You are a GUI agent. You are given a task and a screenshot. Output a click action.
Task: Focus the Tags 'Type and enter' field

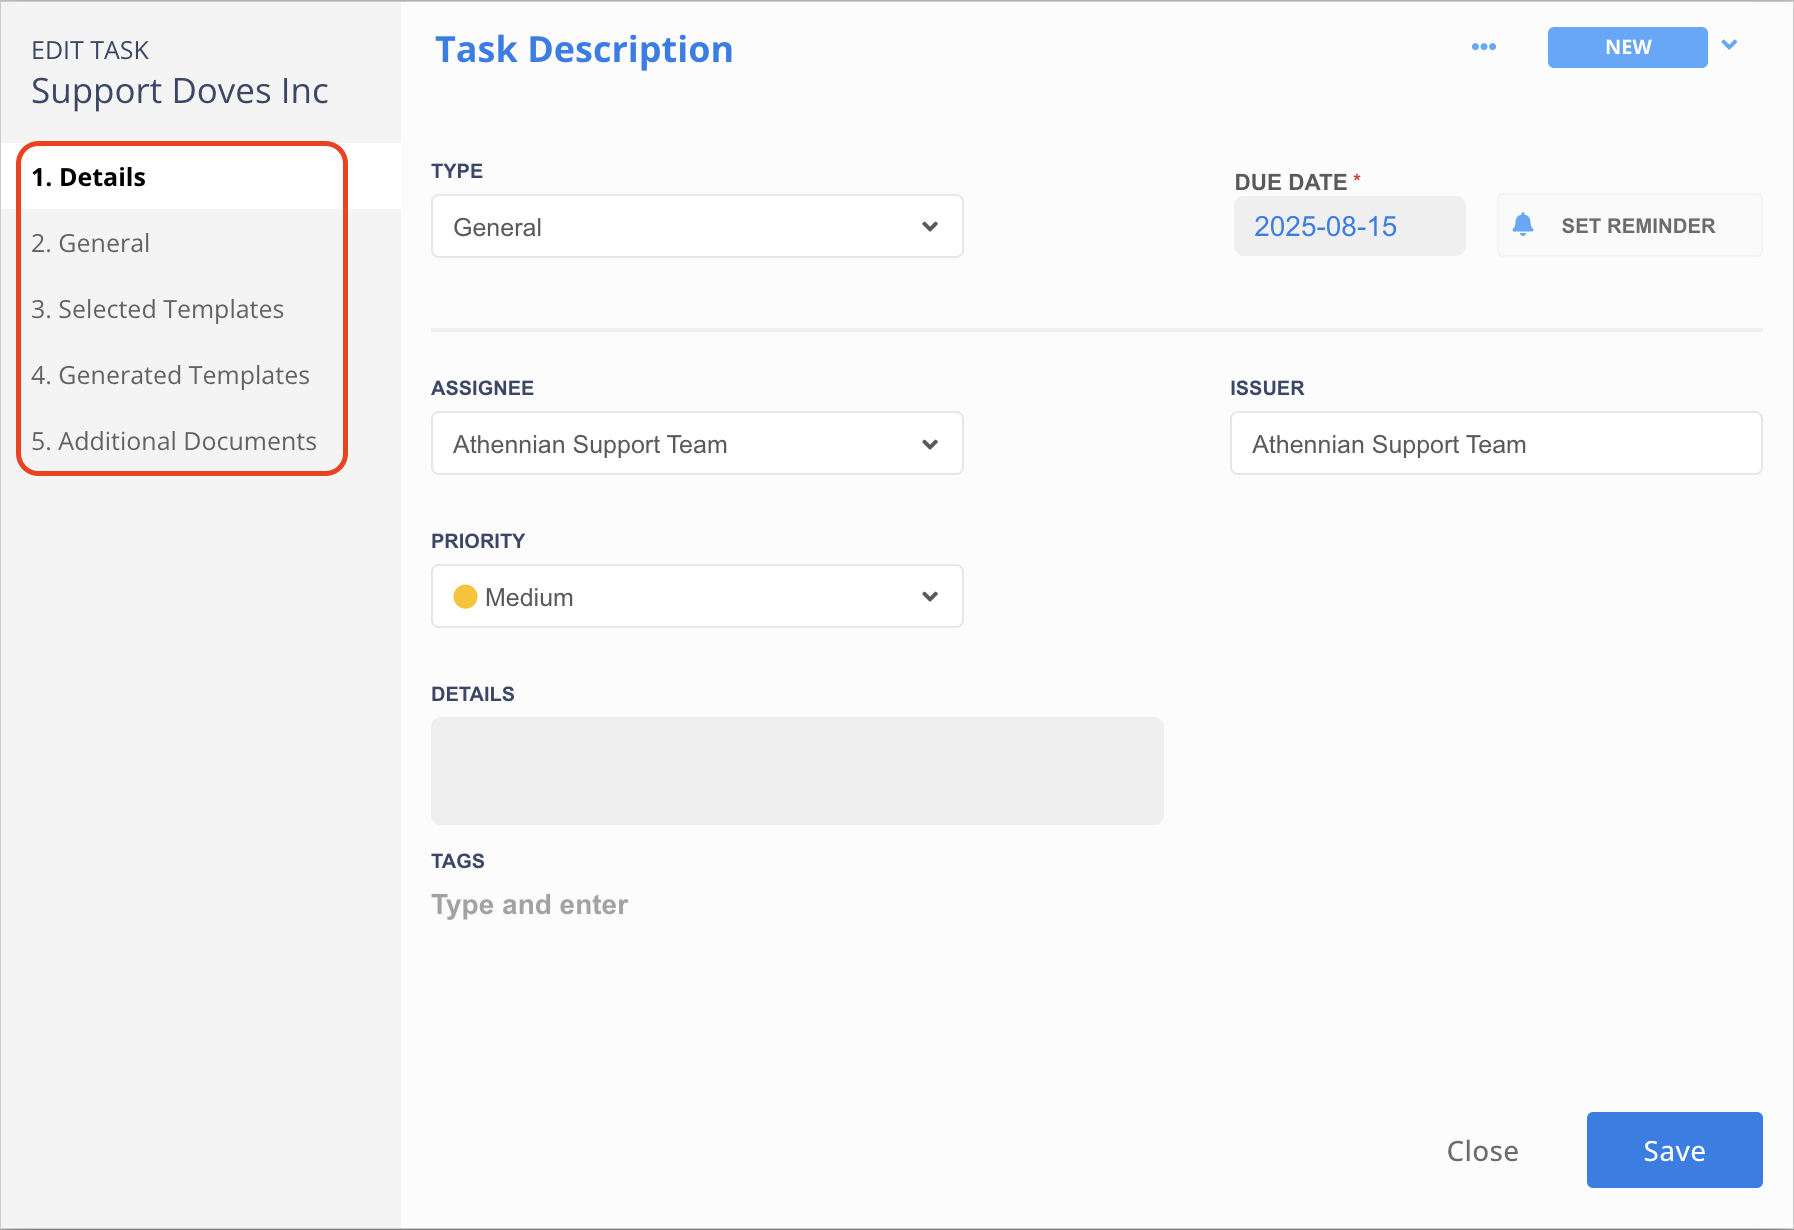(530, 905)
